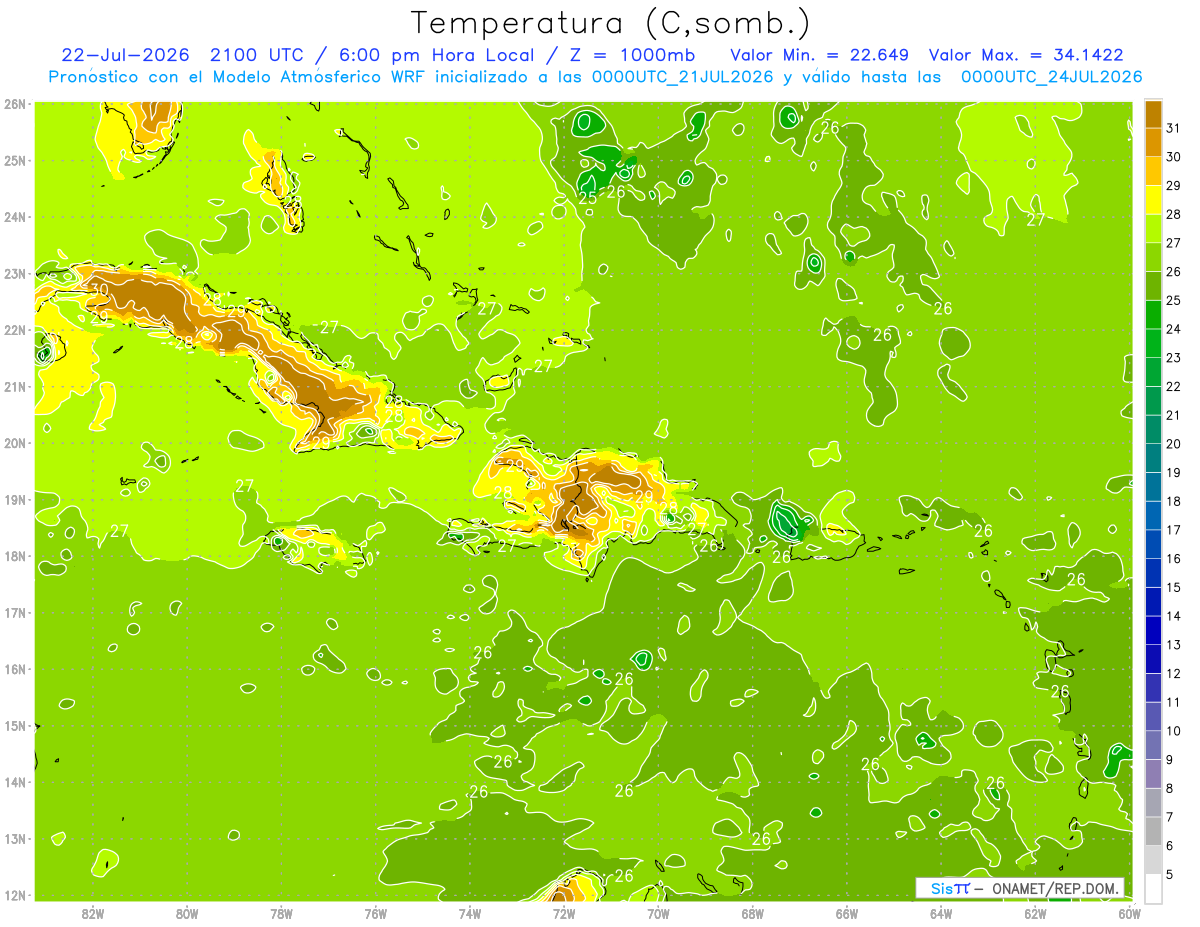This screenshot has height=927, width=1200.
Task: Click the '13N' latitude axis label
Action: pos(15,839)
